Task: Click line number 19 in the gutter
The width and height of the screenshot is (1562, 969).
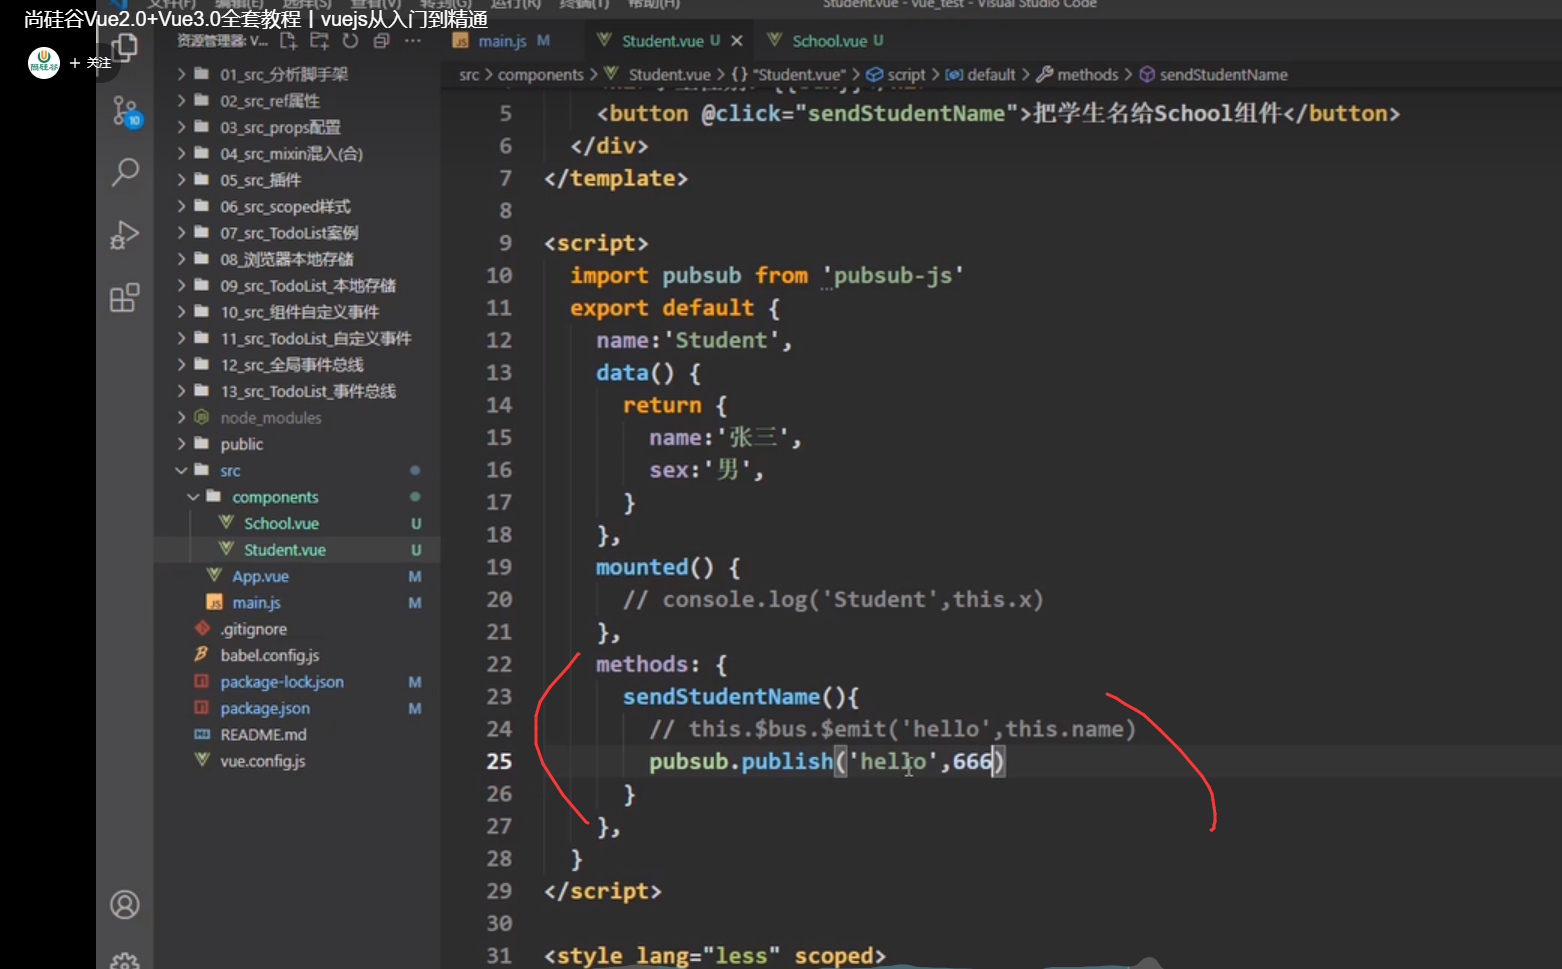Action: (x=499, y=567)
